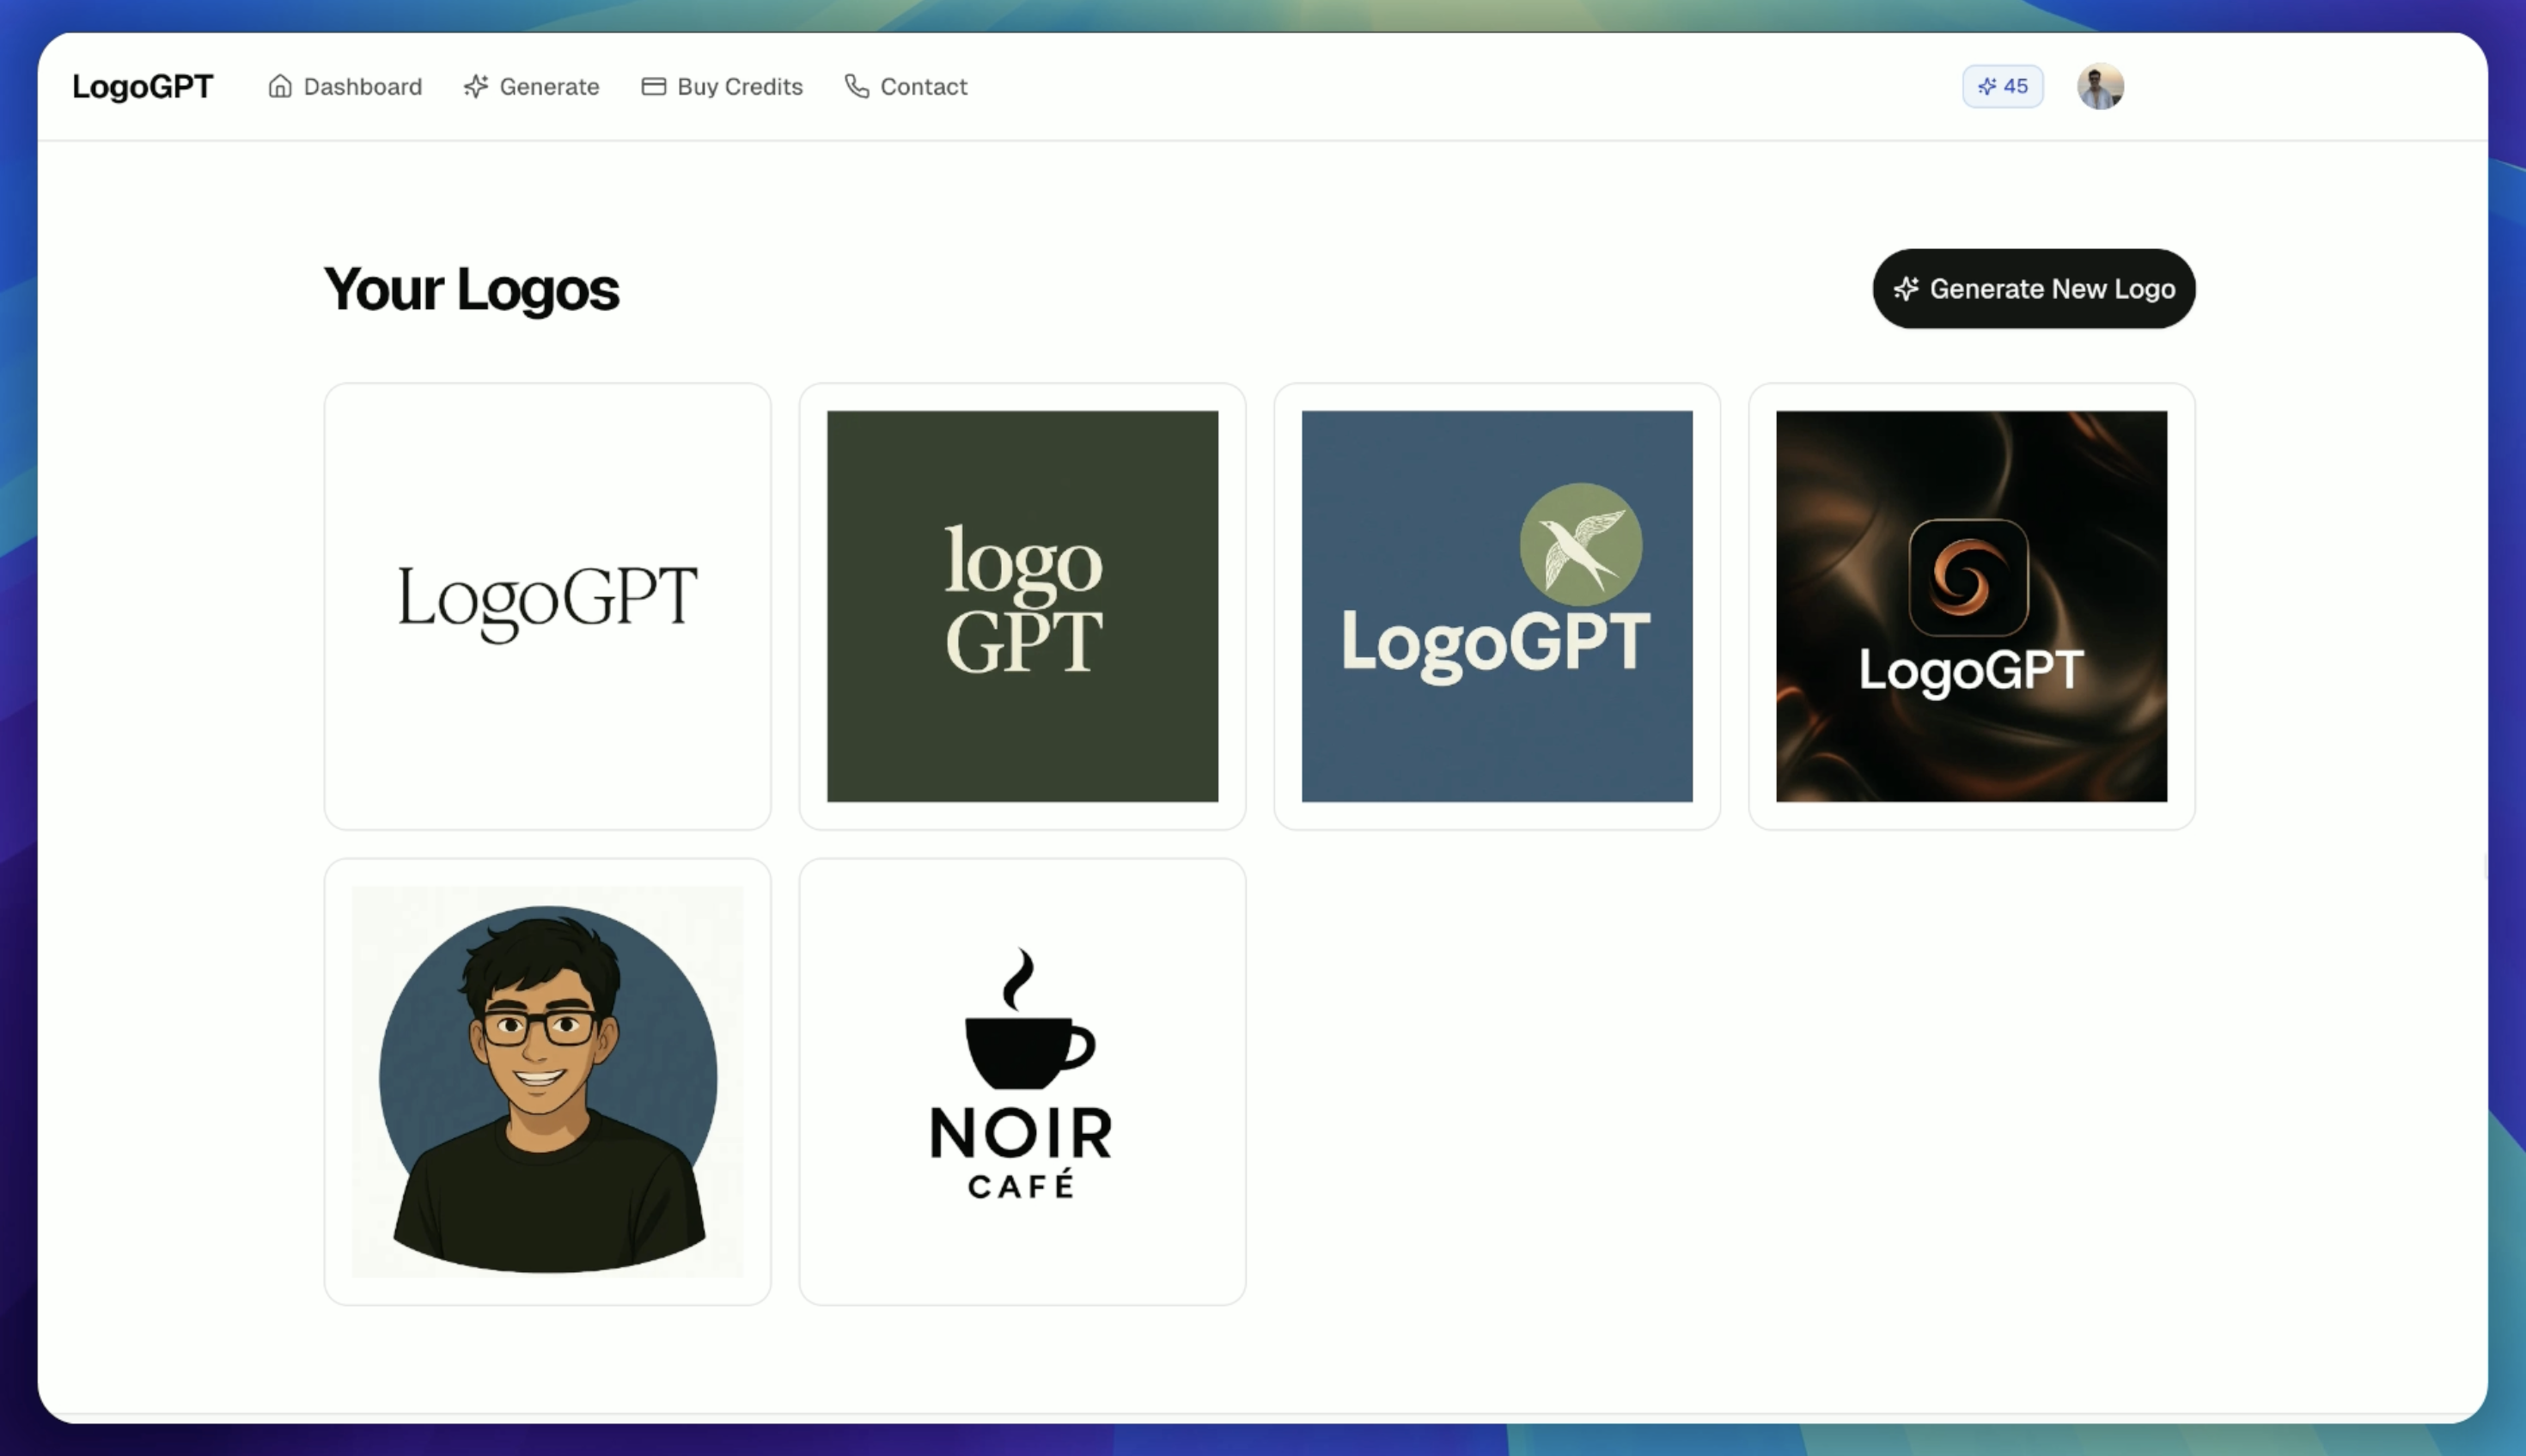Image resolution: width=2526 pixels, height=1456 pixels.
Task: Open the user profile avatar menu
Action: tap(2100, 86)
